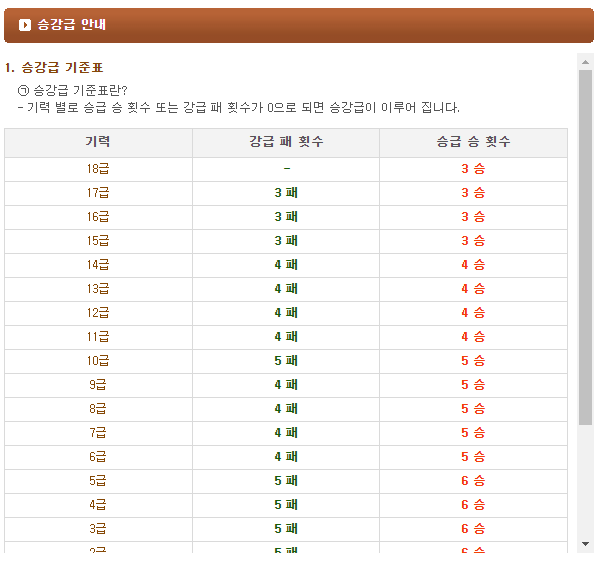Image resolution: width=596 pixels, height=561 pixels.
Task: Click the 3 패 cell in the 17급 row
Action: 286,193
